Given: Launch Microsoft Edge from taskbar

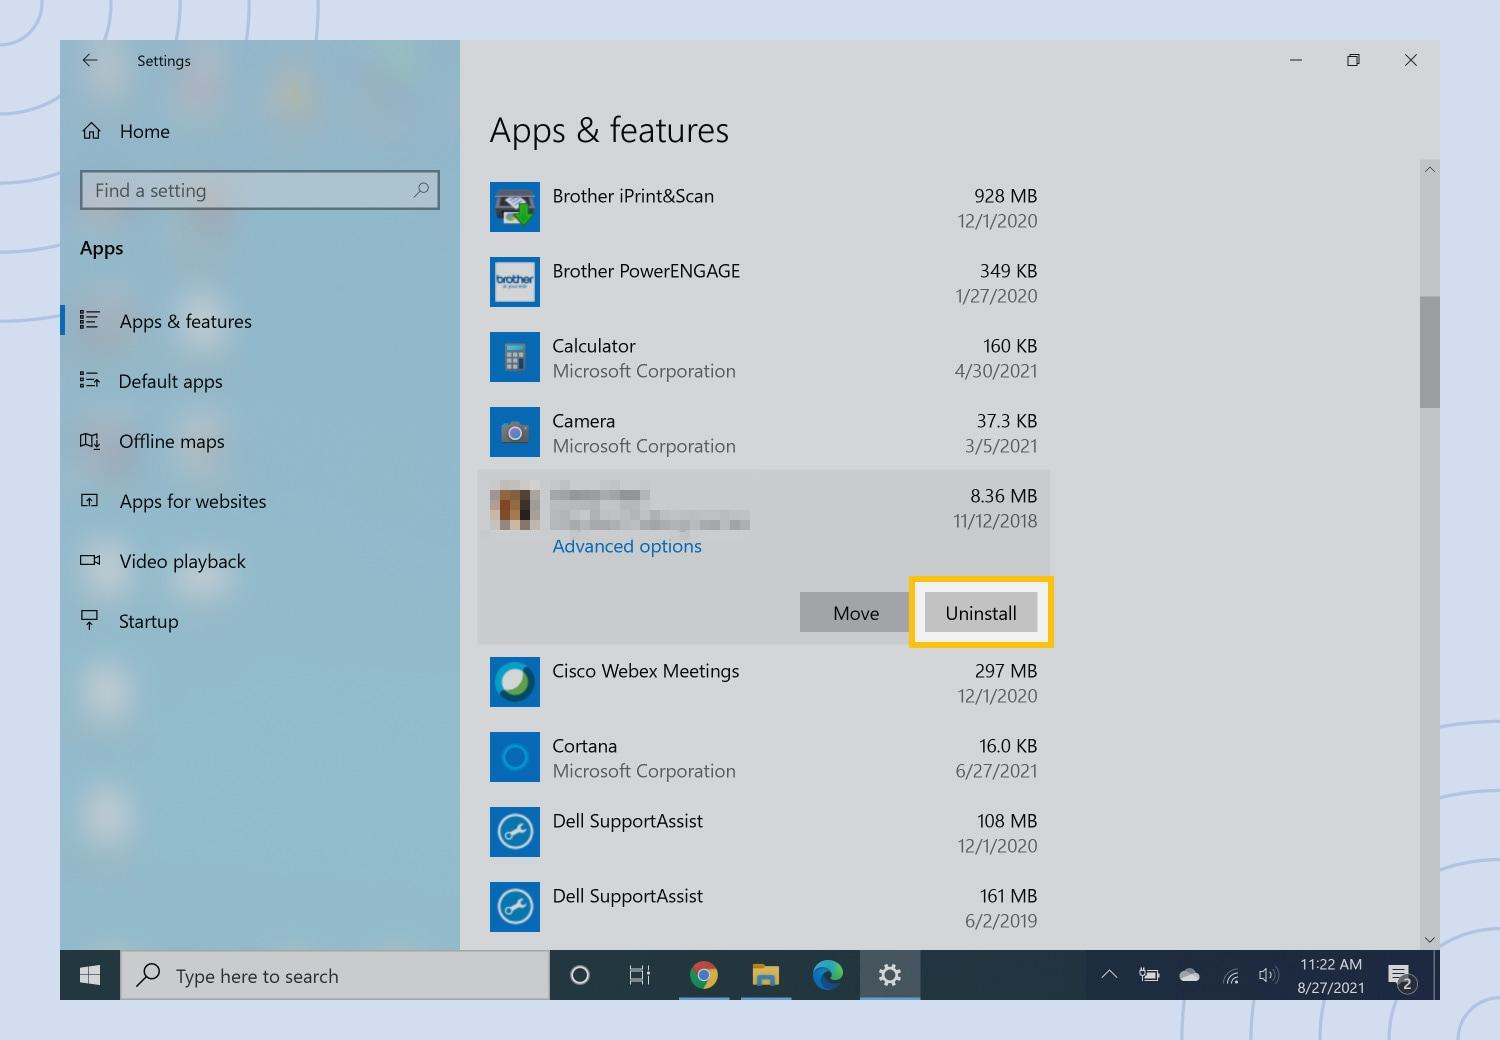Looking at the screenshot, I should click(x=828, y=975).
